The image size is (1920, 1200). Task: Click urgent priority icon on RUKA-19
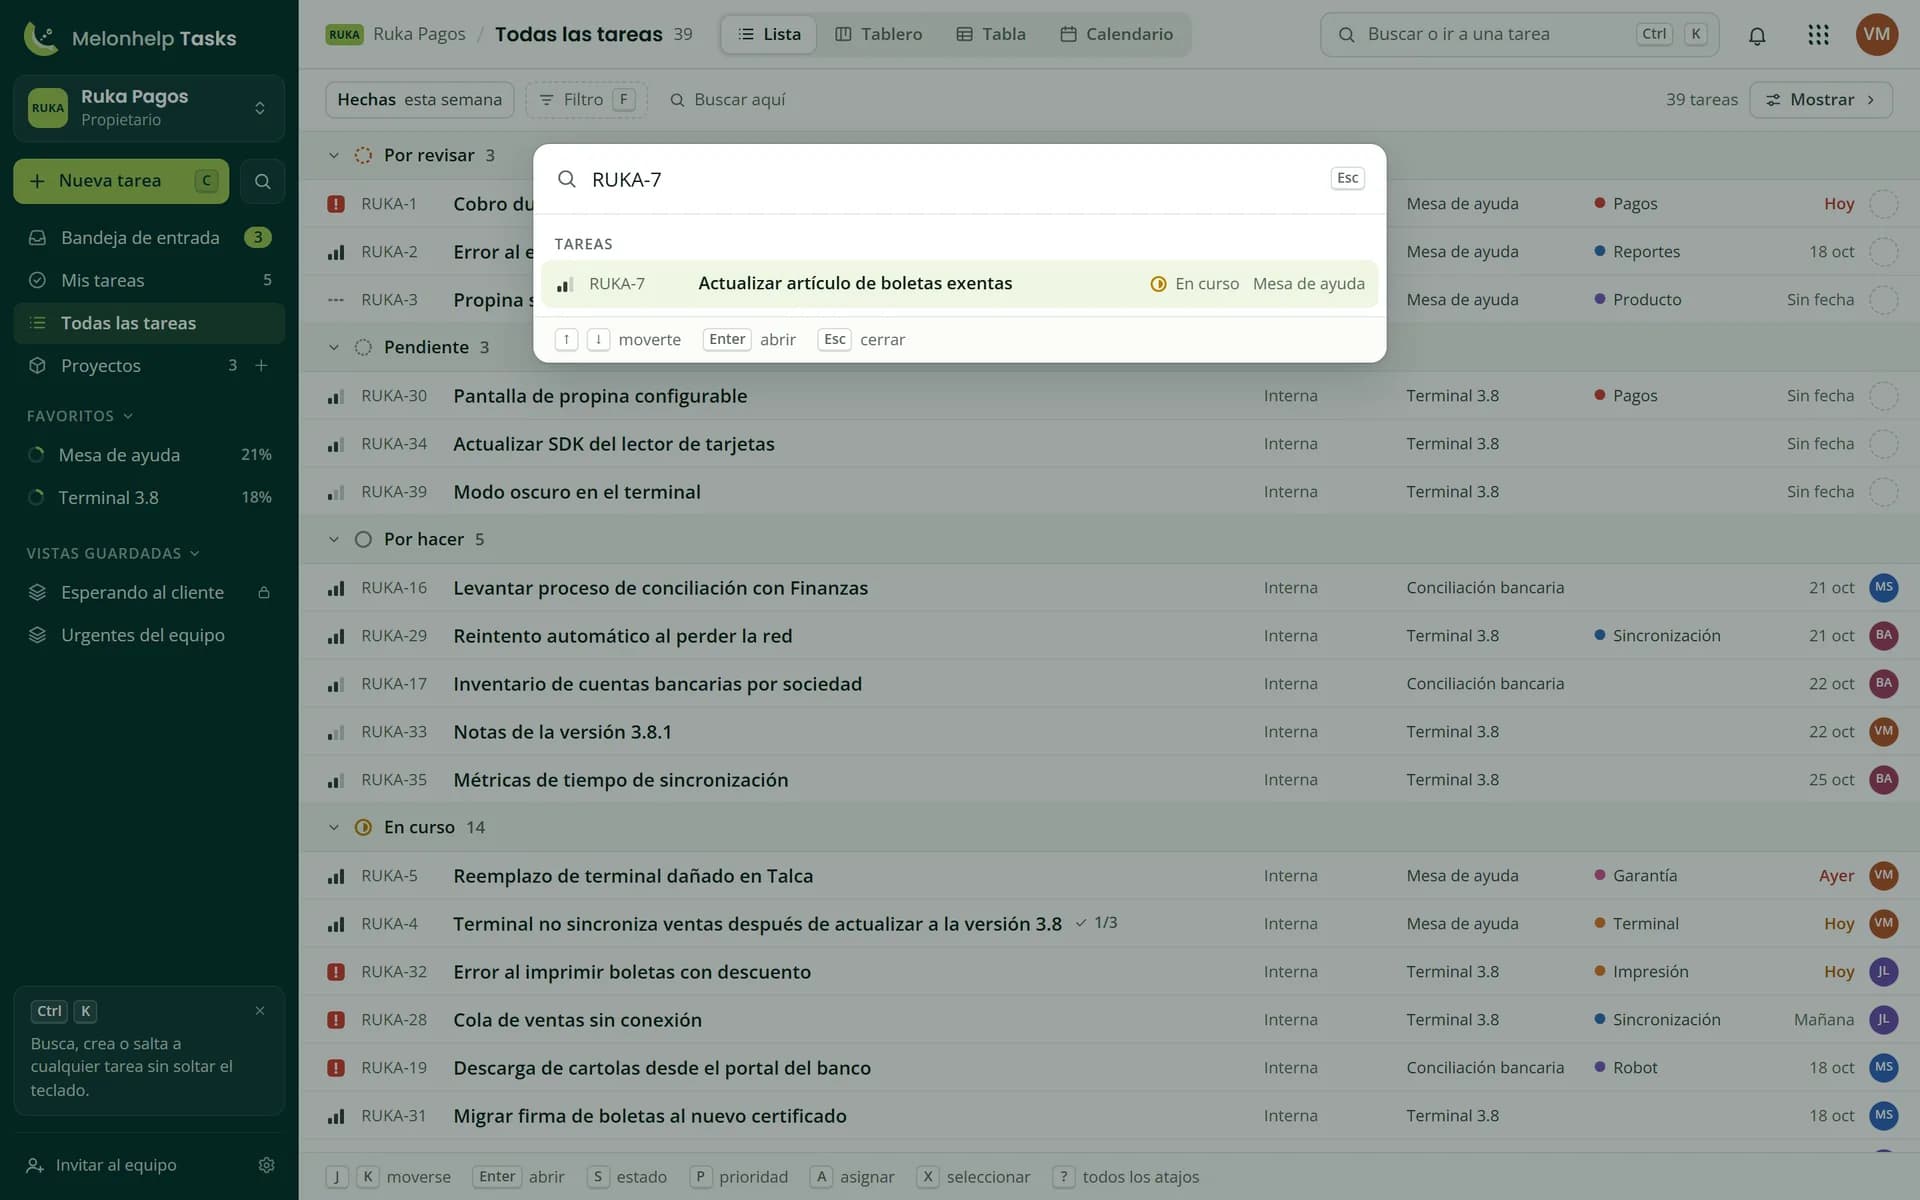[336, 1068]
